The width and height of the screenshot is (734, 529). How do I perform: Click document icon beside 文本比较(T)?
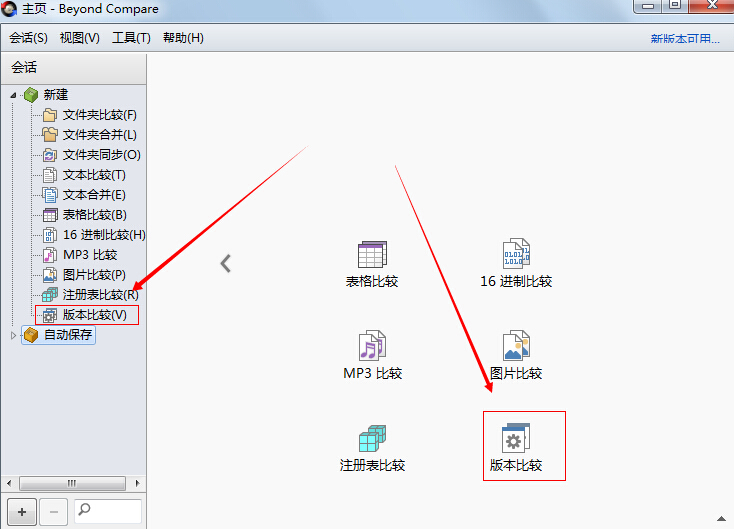50,175
